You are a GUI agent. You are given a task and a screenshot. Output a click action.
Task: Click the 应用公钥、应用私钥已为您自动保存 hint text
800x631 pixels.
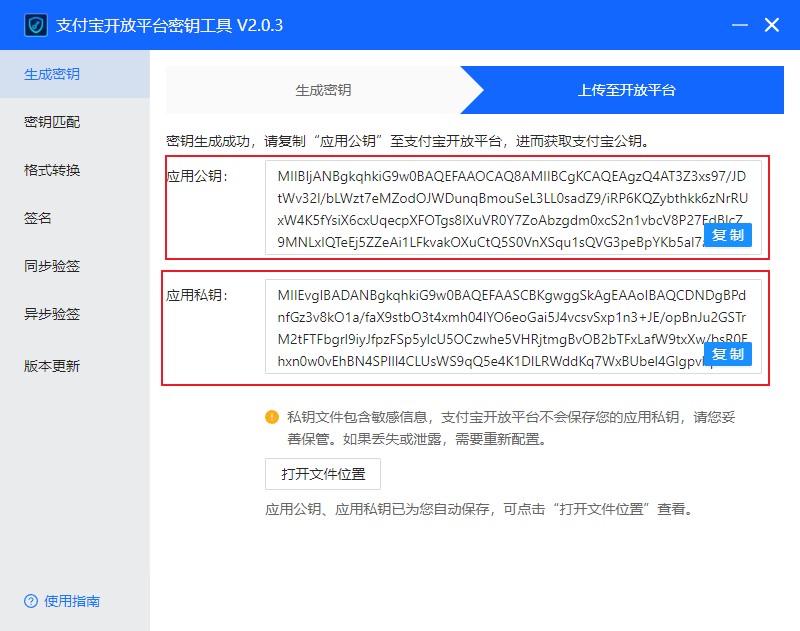480,509
